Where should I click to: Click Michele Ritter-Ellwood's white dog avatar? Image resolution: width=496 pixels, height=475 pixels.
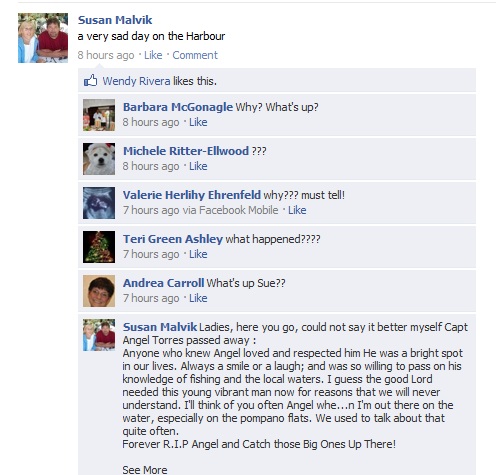point(99,159)
